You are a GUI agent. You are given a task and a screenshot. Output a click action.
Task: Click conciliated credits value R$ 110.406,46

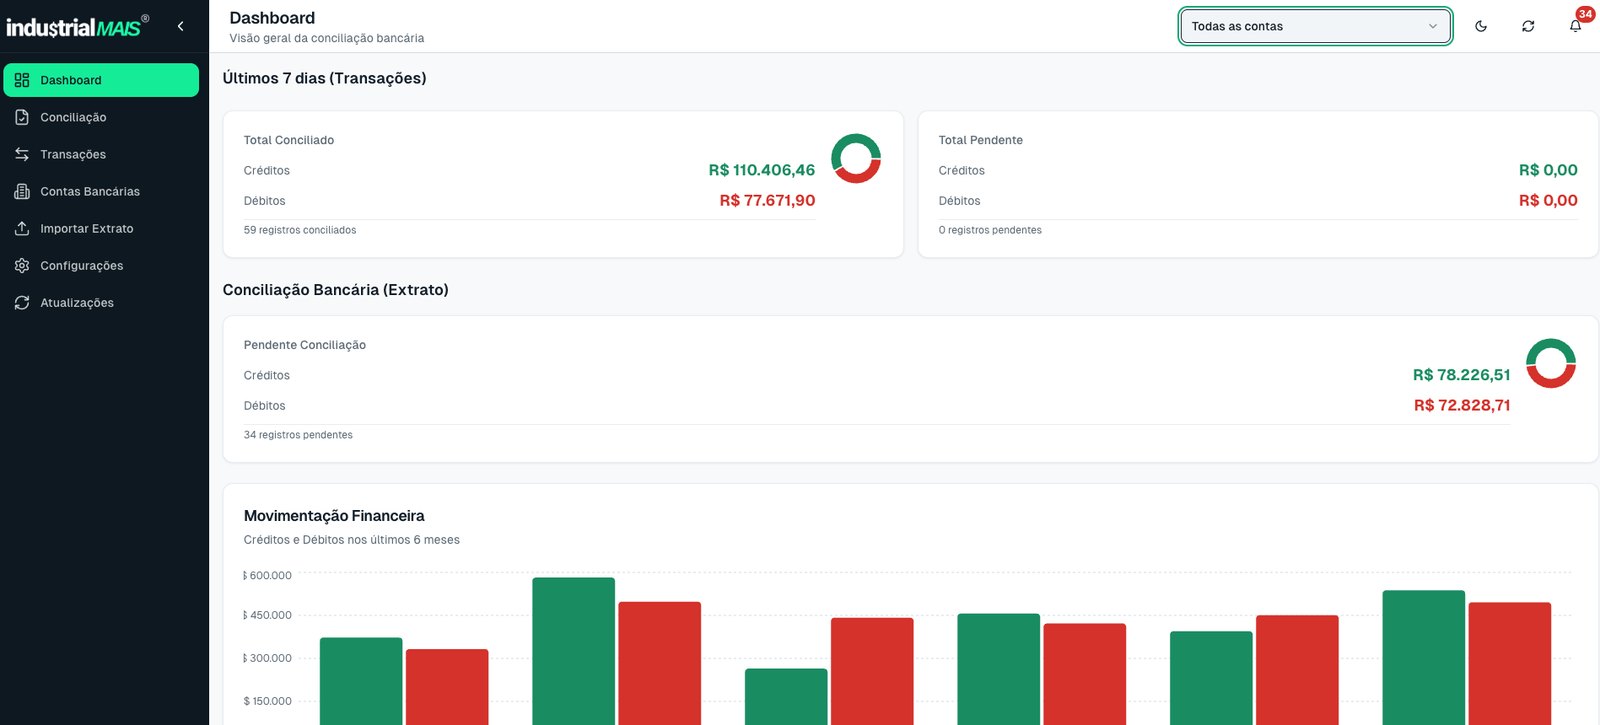(762, 170)
